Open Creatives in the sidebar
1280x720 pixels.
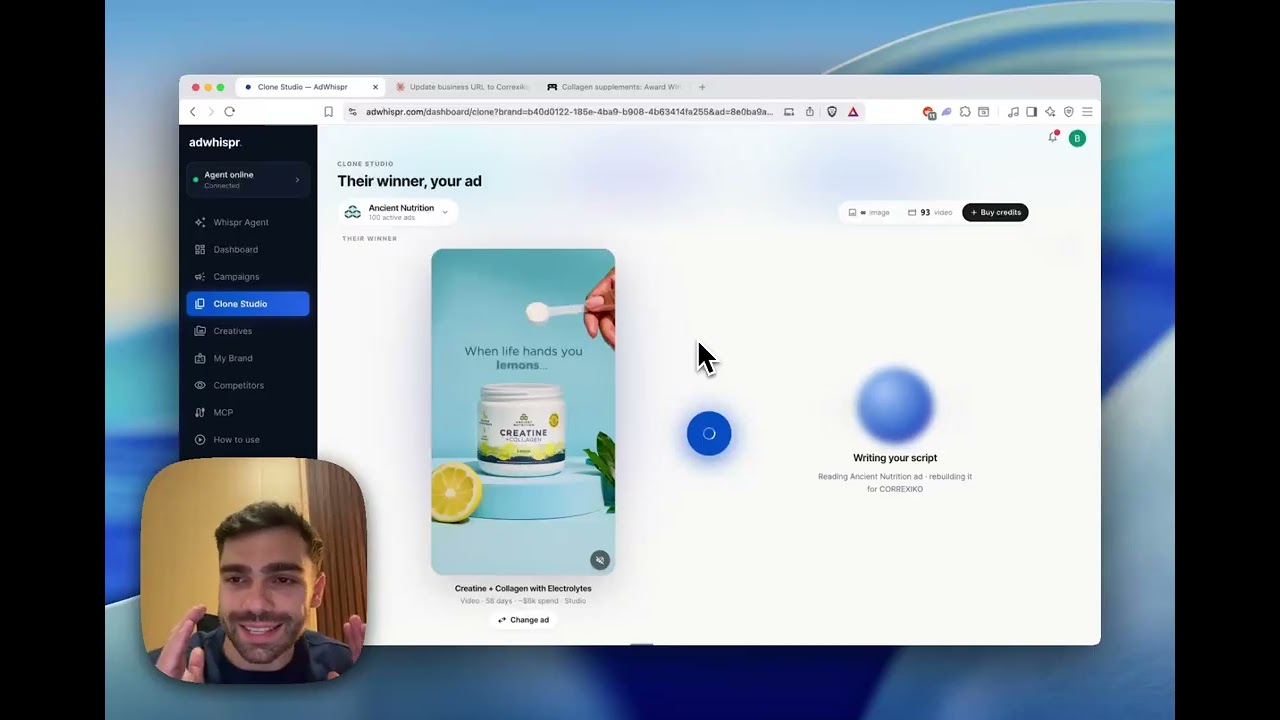[x=248, y=331]
